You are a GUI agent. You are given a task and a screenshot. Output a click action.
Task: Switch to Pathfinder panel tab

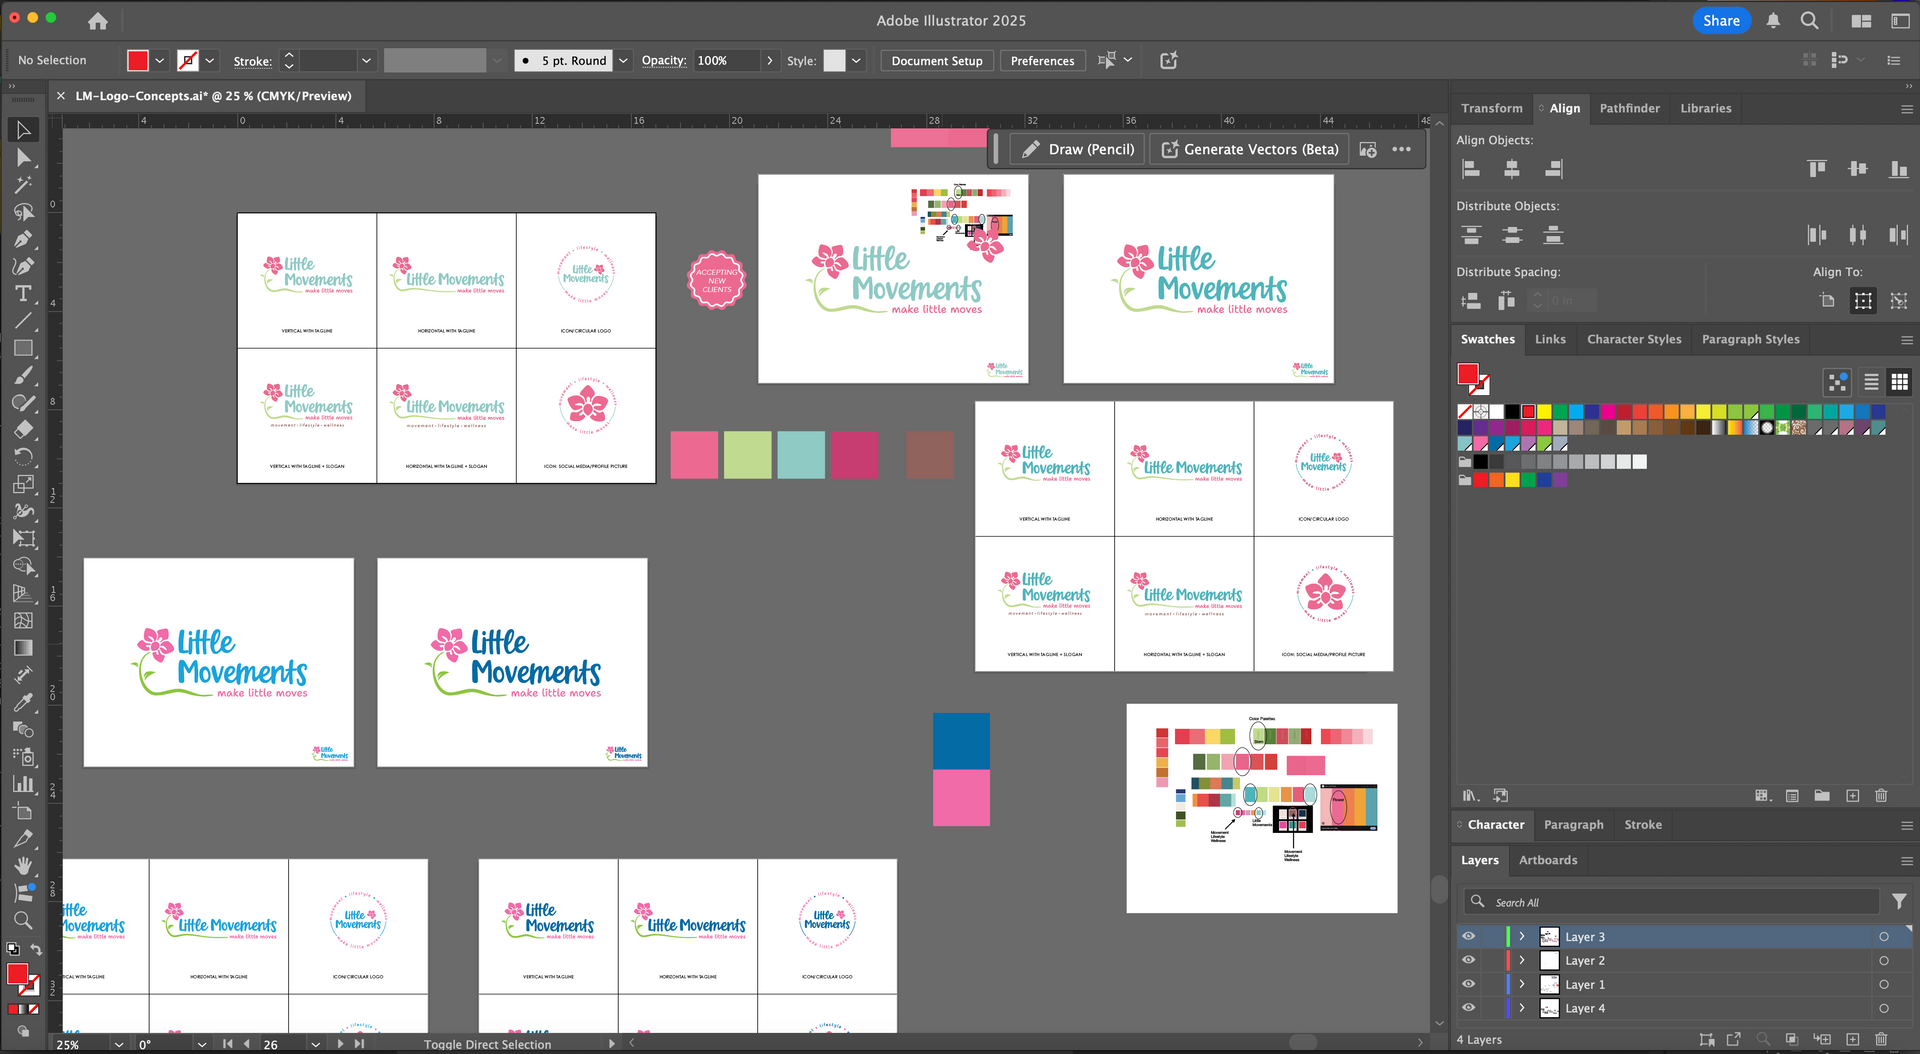1629,108
